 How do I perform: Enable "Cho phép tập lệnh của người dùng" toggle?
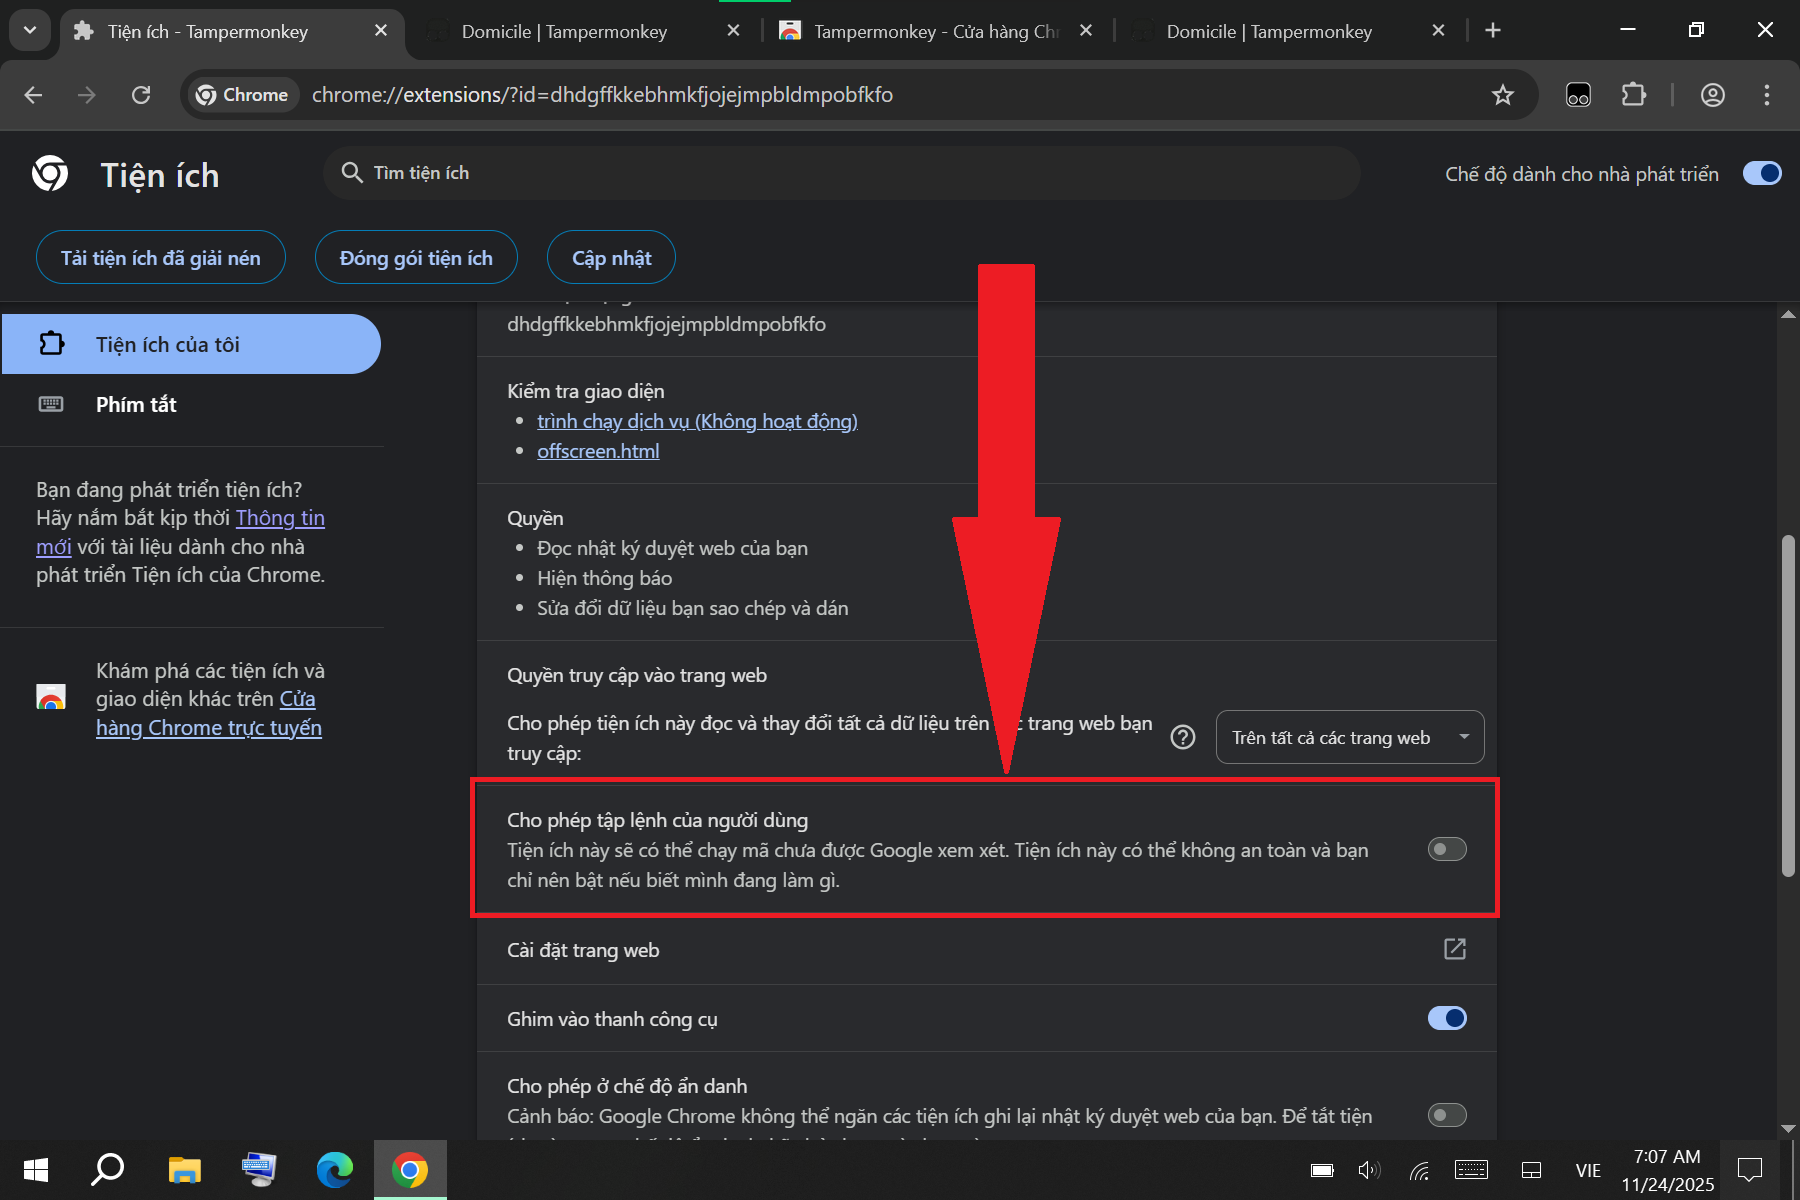click(1446, 849)
